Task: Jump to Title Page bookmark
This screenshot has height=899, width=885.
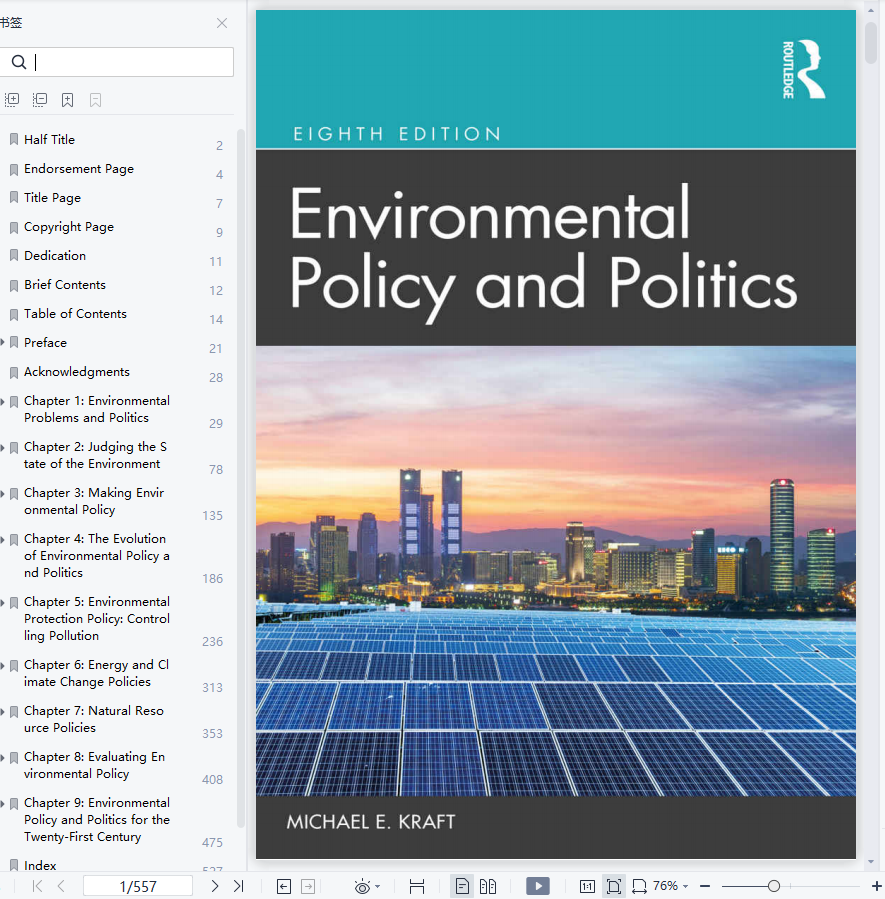Action: 52,197
